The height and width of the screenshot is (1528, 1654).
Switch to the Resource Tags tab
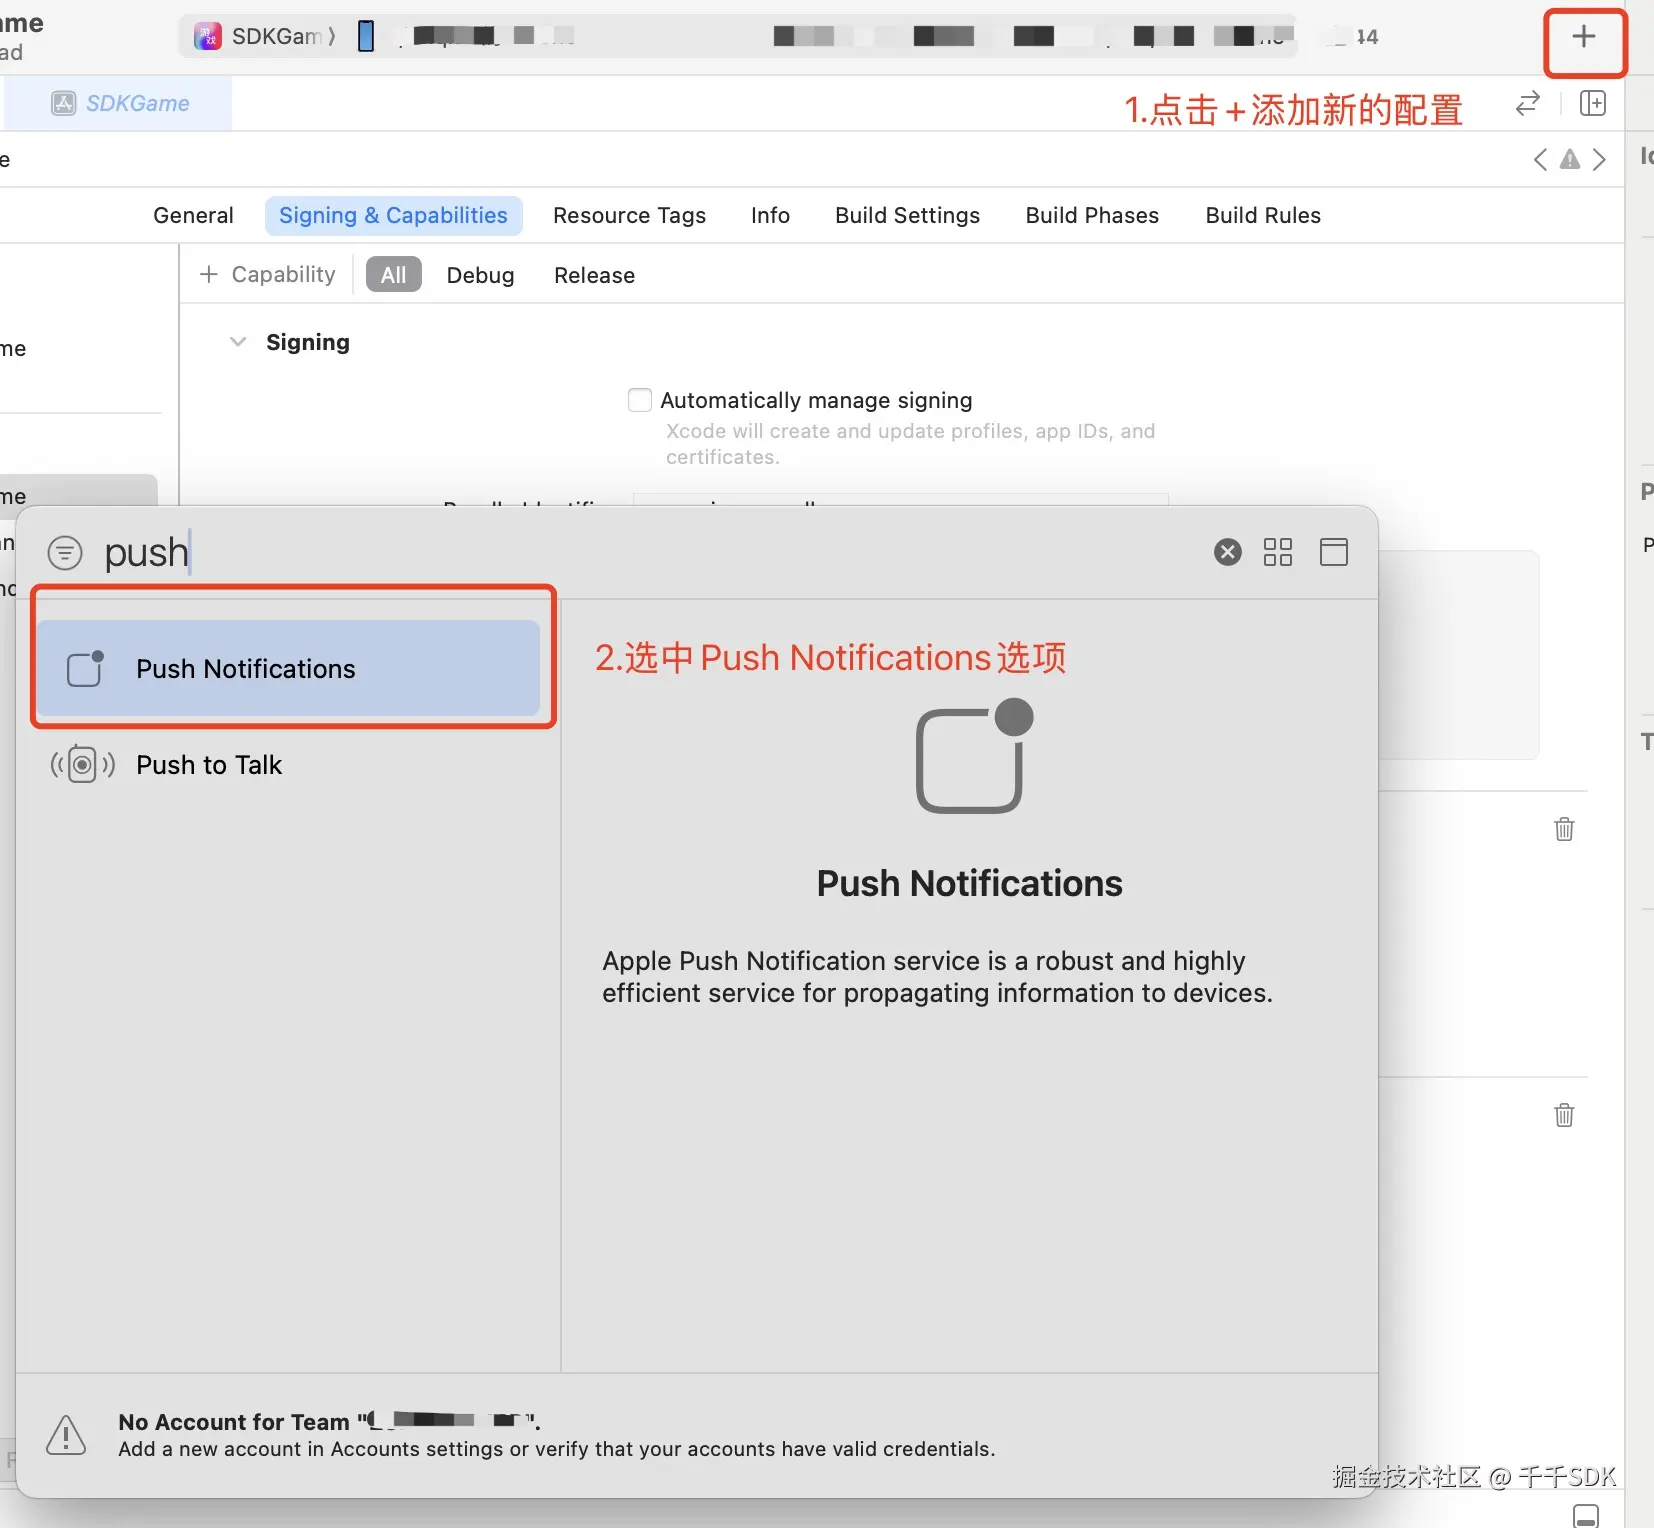click(630, 216)
